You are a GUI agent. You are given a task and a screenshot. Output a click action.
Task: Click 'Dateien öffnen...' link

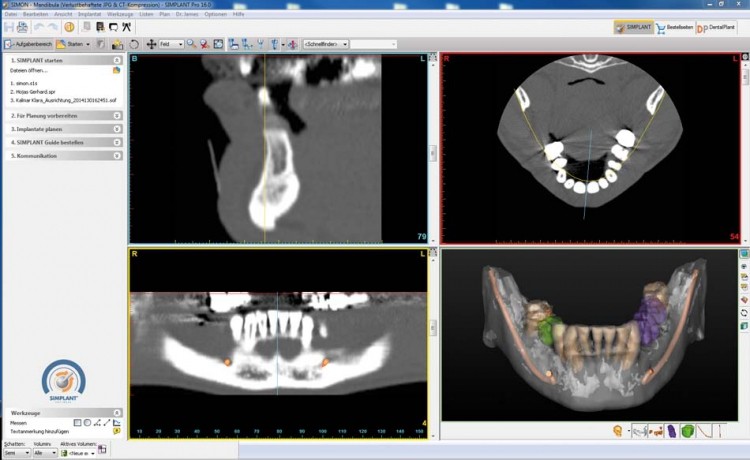click(x=29, y=70)
